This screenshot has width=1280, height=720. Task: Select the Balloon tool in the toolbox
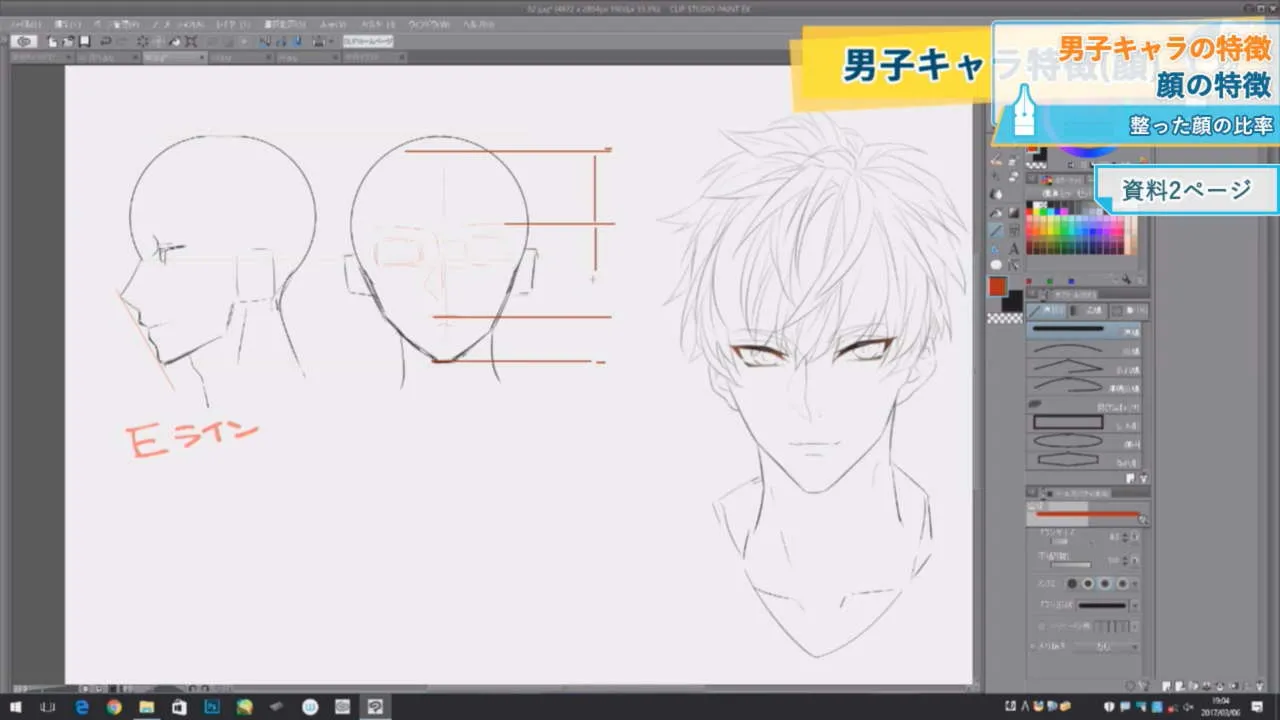point(996,264)
